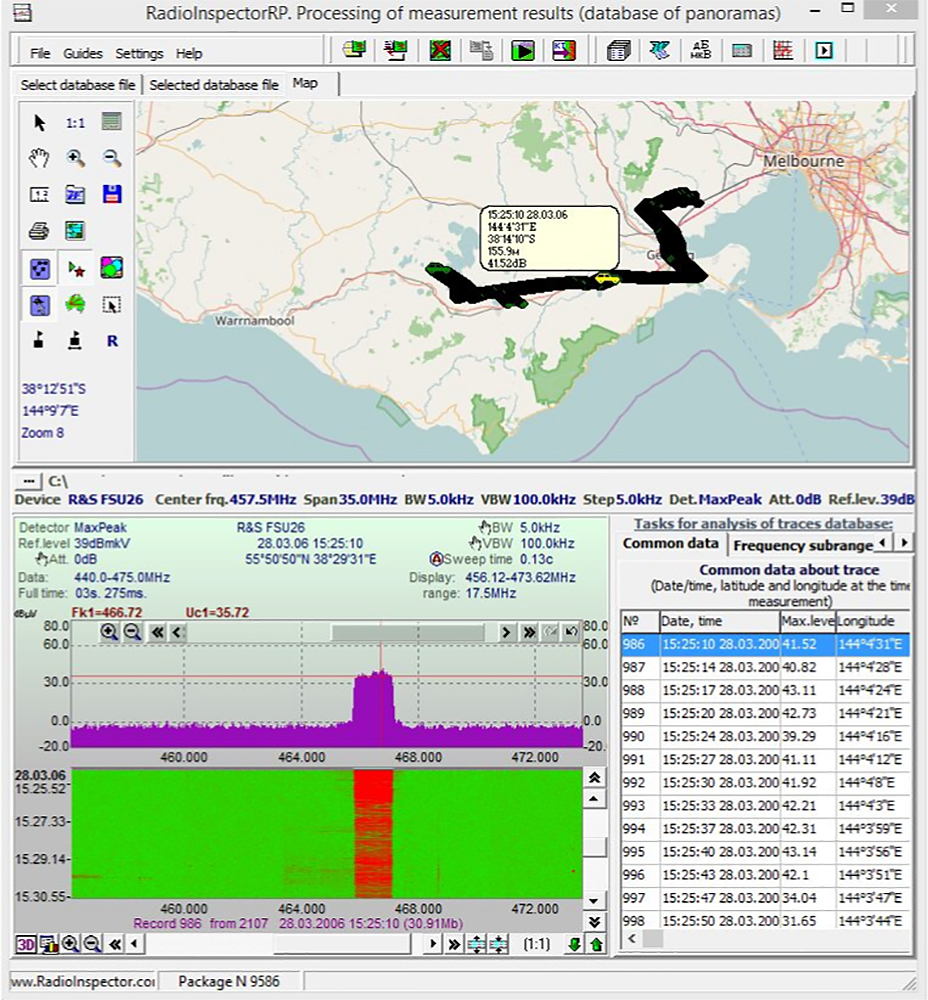Toggle the route marker display mode
The height and width of the screenshot is (1000, 928).
(75, 266)
